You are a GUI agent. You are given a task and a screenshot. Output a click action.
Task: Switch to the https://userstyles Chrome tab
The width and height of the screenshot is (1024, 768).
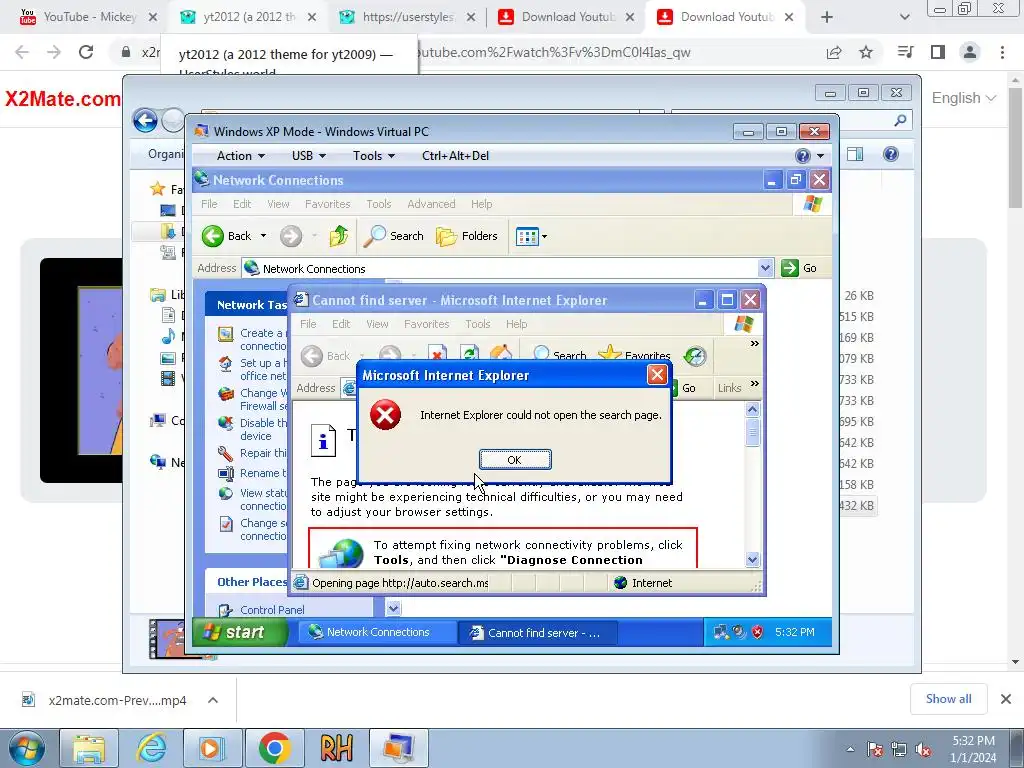[408, 17]
